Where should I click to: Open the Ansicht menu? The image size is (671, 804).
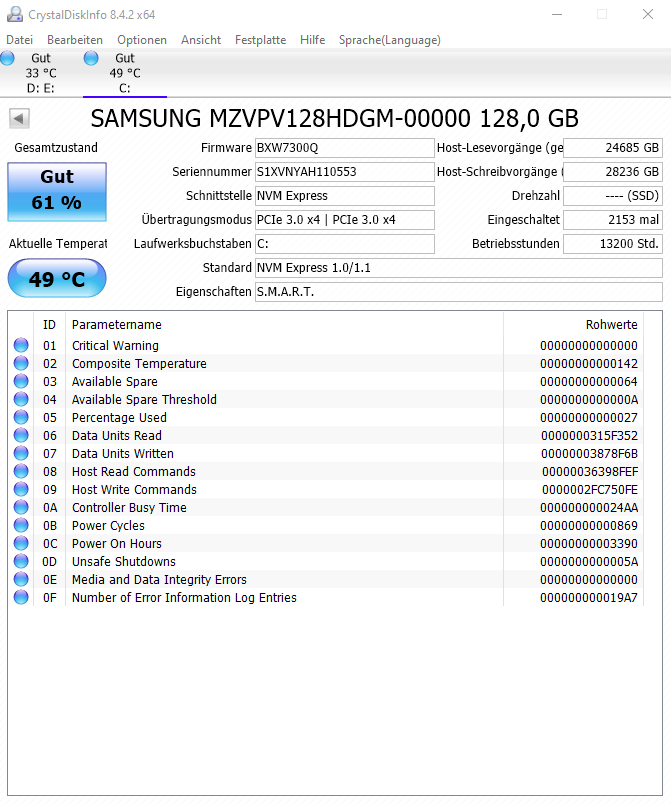click(201, 40)
